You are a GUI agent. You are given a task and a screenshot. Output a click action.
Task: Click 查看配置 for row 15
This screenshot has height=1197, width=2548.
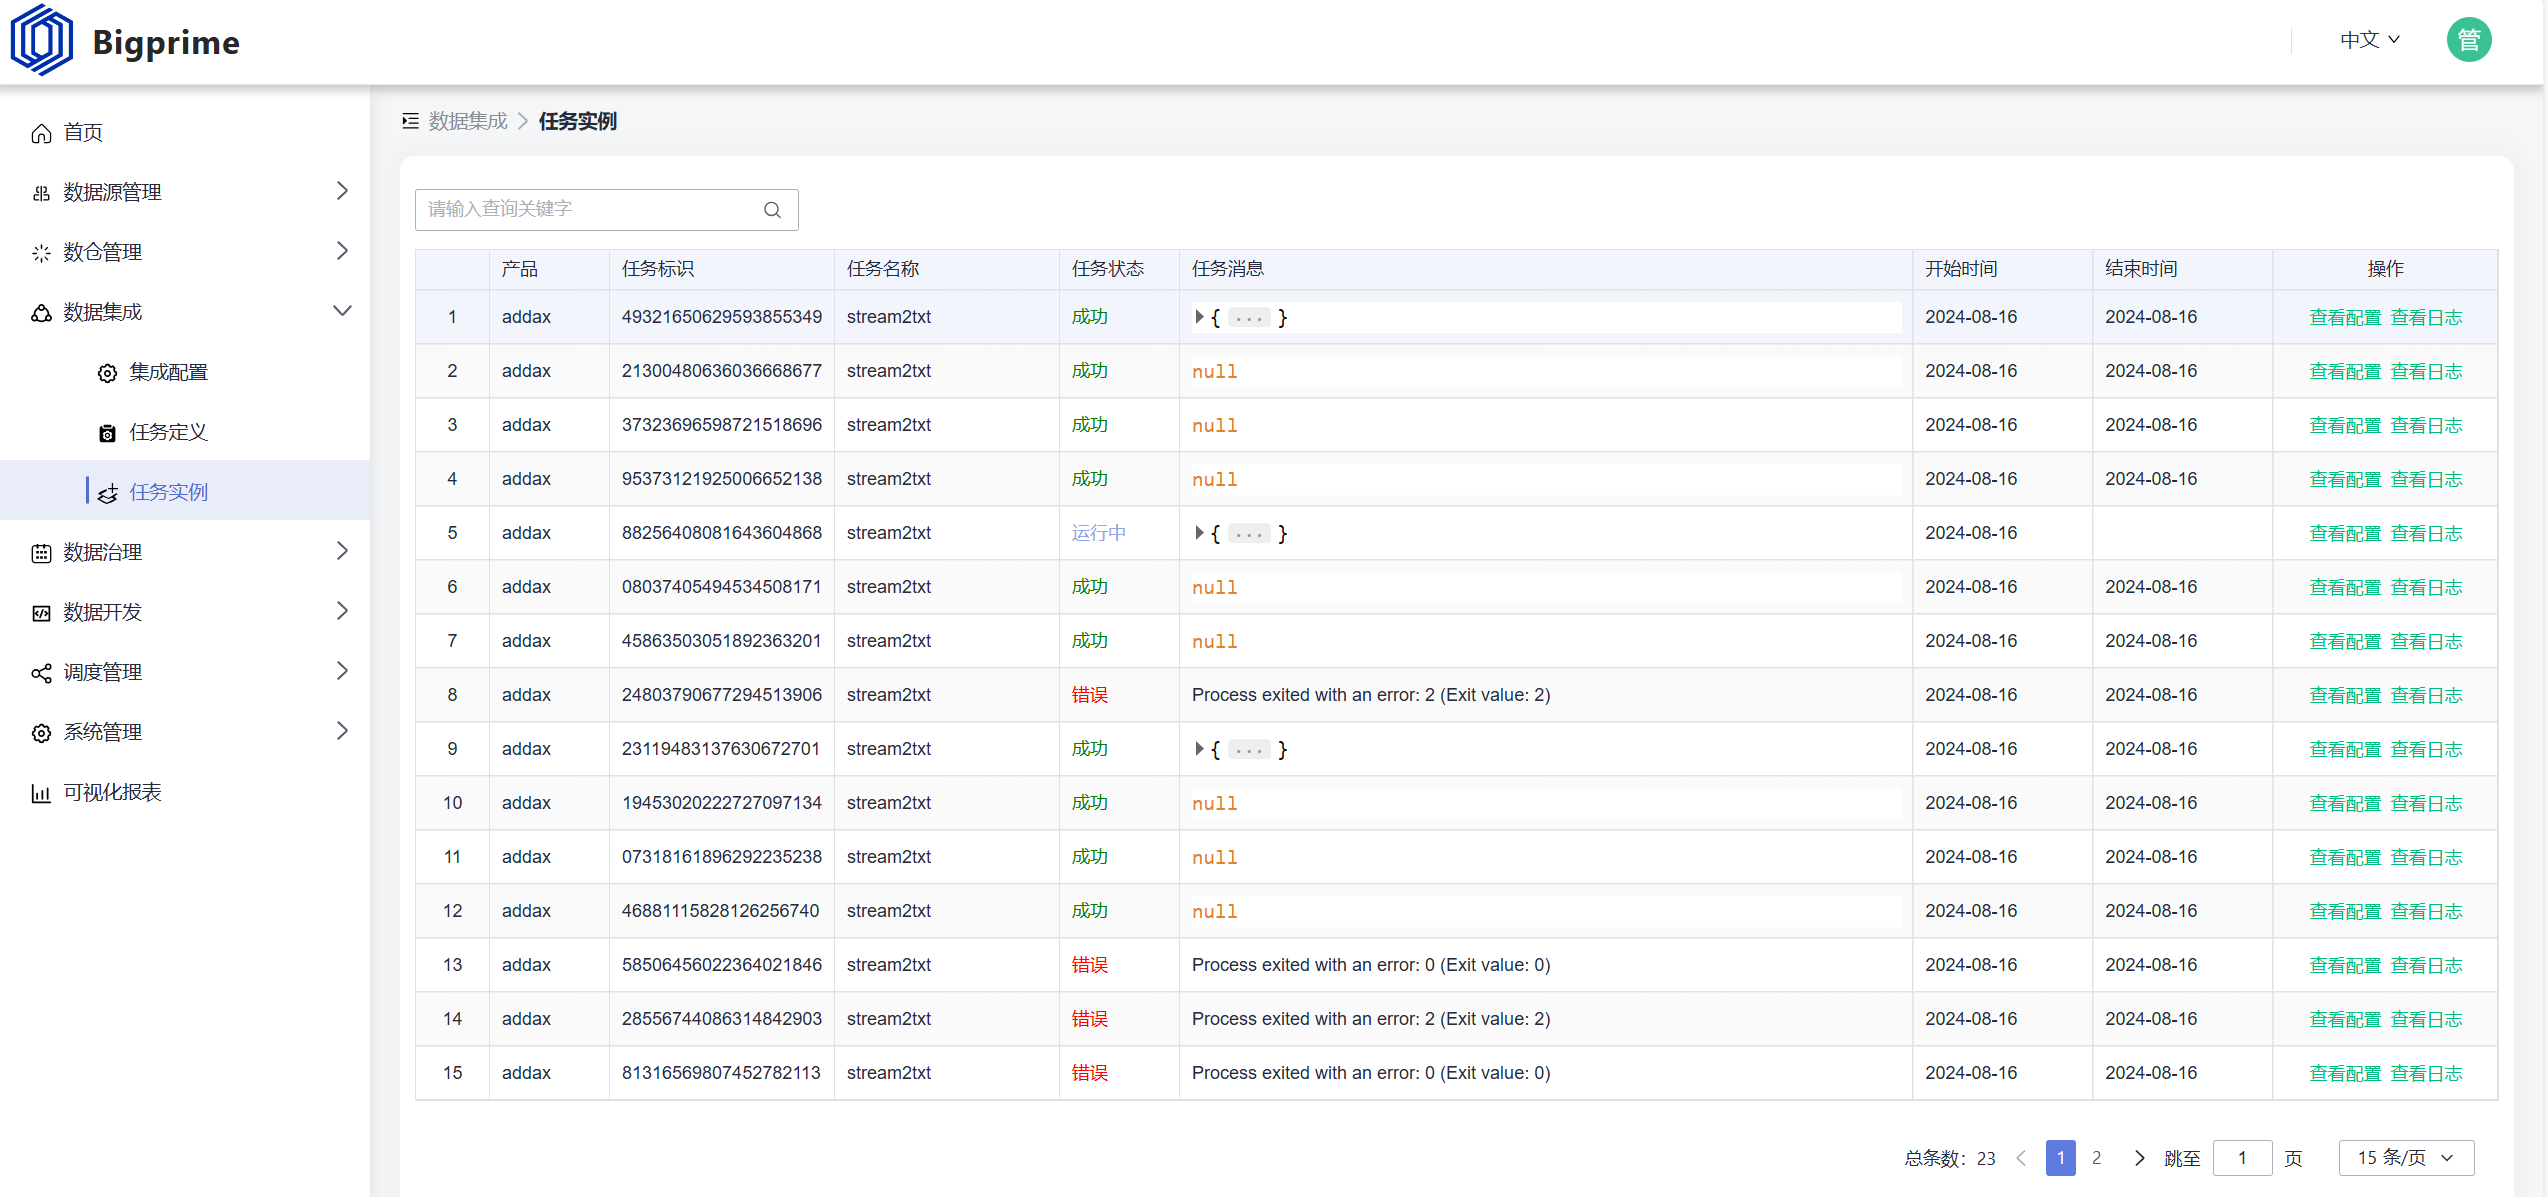[2345, 1074]
